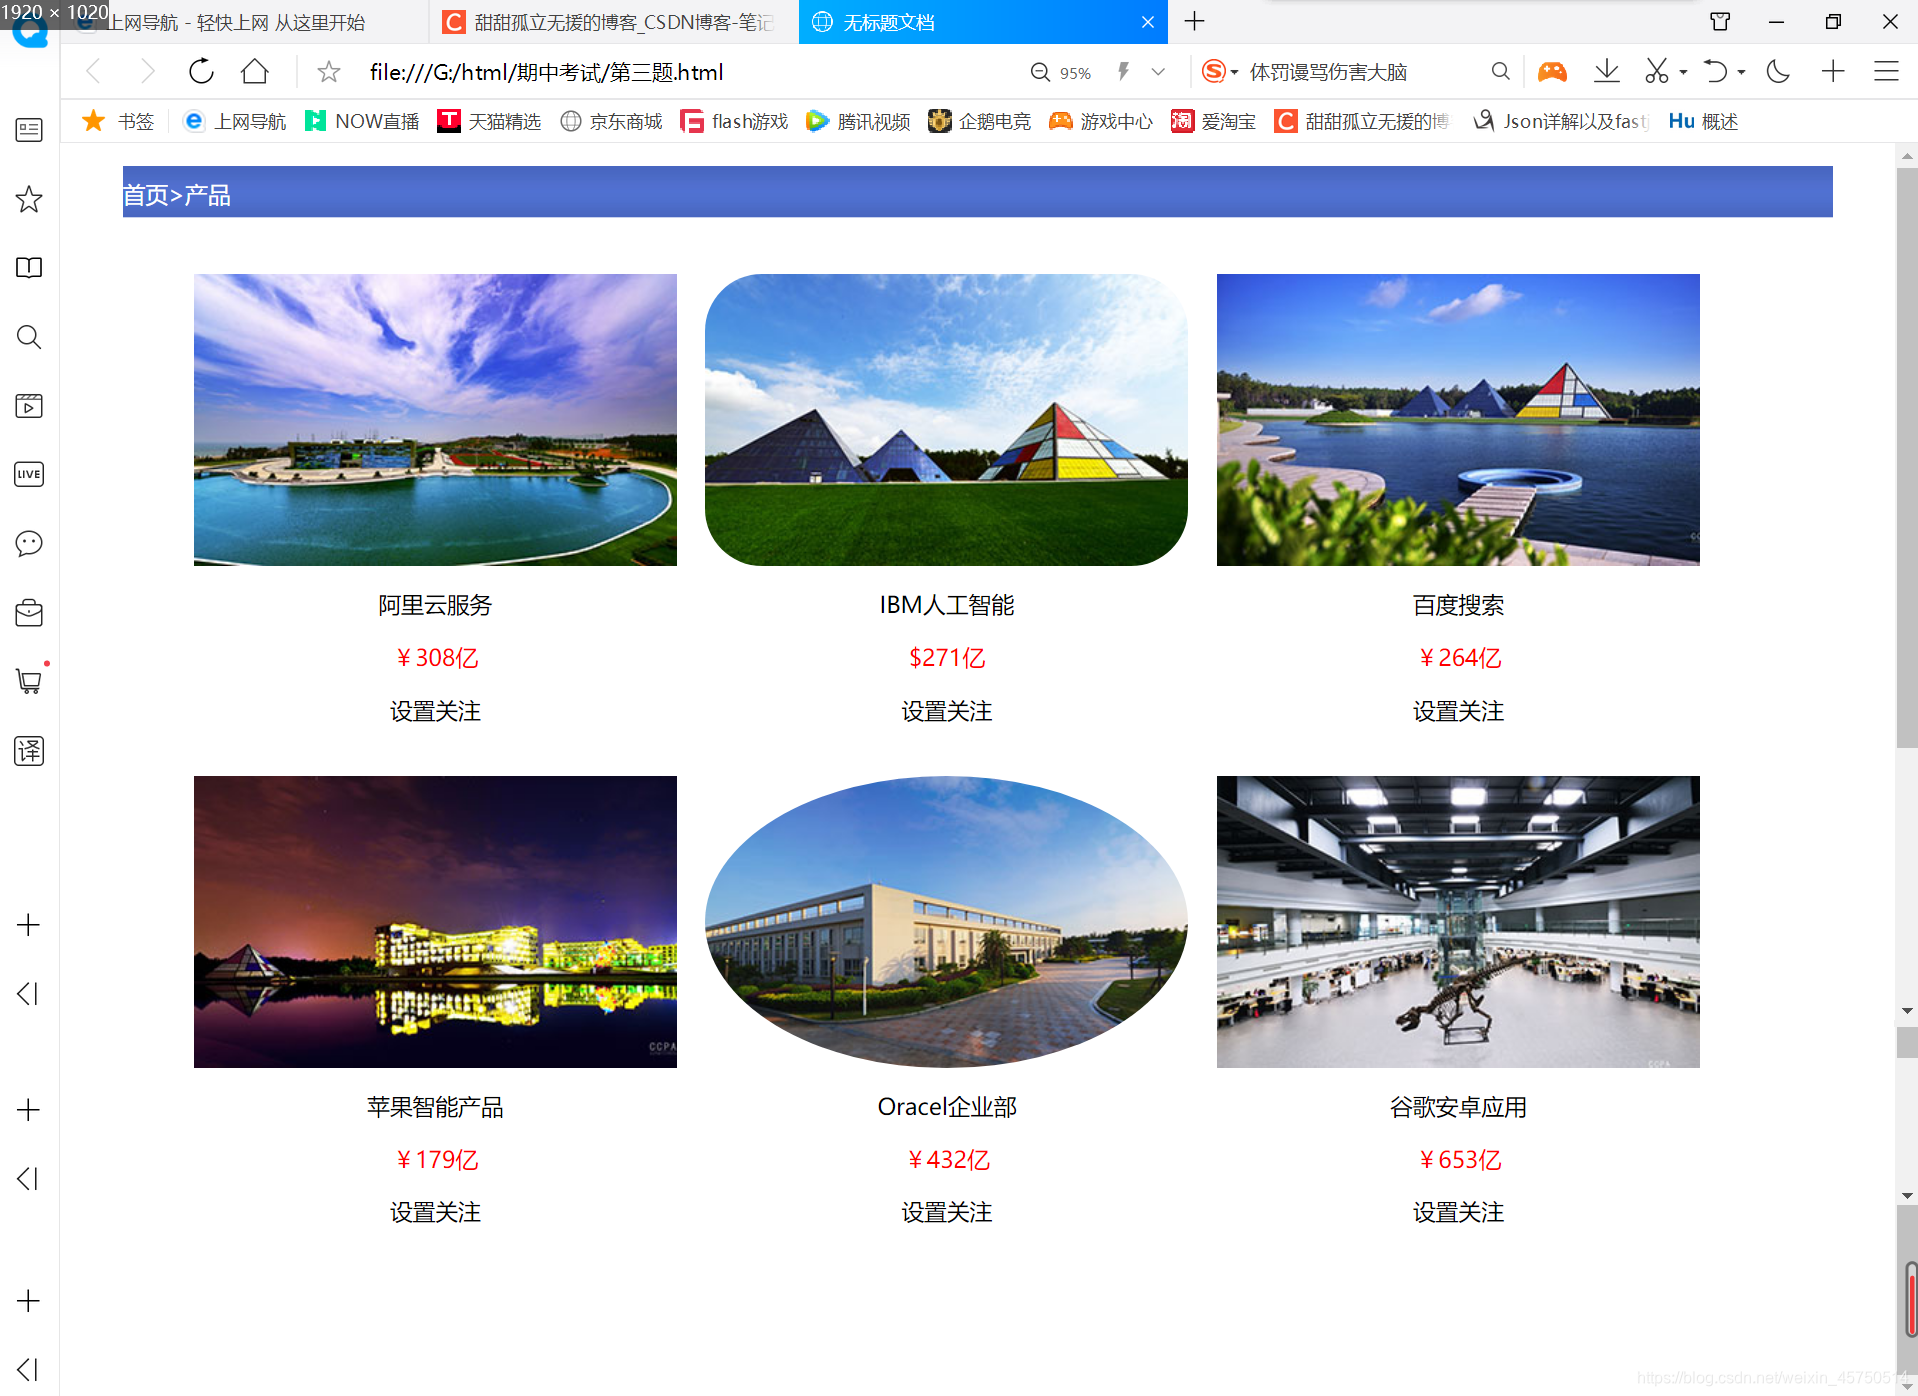Open the sidebar shopping cart icon
The width and height of the screenshot is (1918, 1396).
(x=29, y=681)
